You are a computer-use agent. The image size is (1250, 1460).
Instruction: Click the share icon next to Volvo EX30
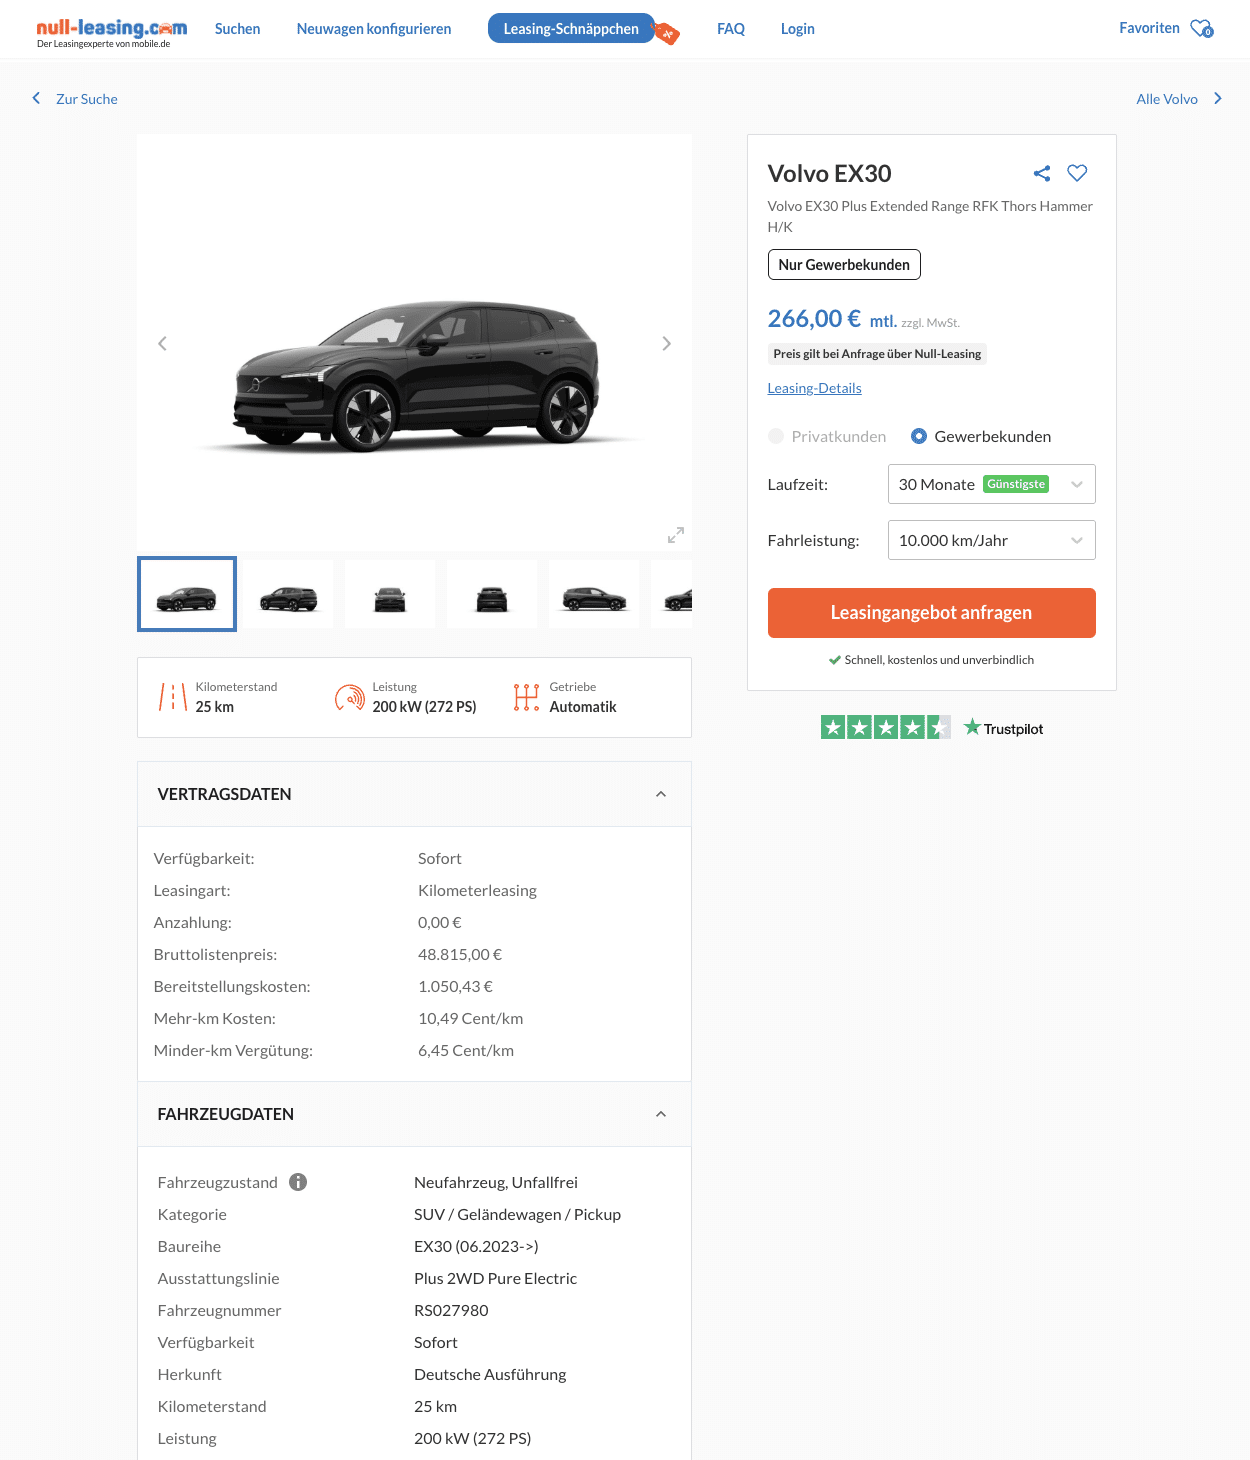tap(1042, 173)
